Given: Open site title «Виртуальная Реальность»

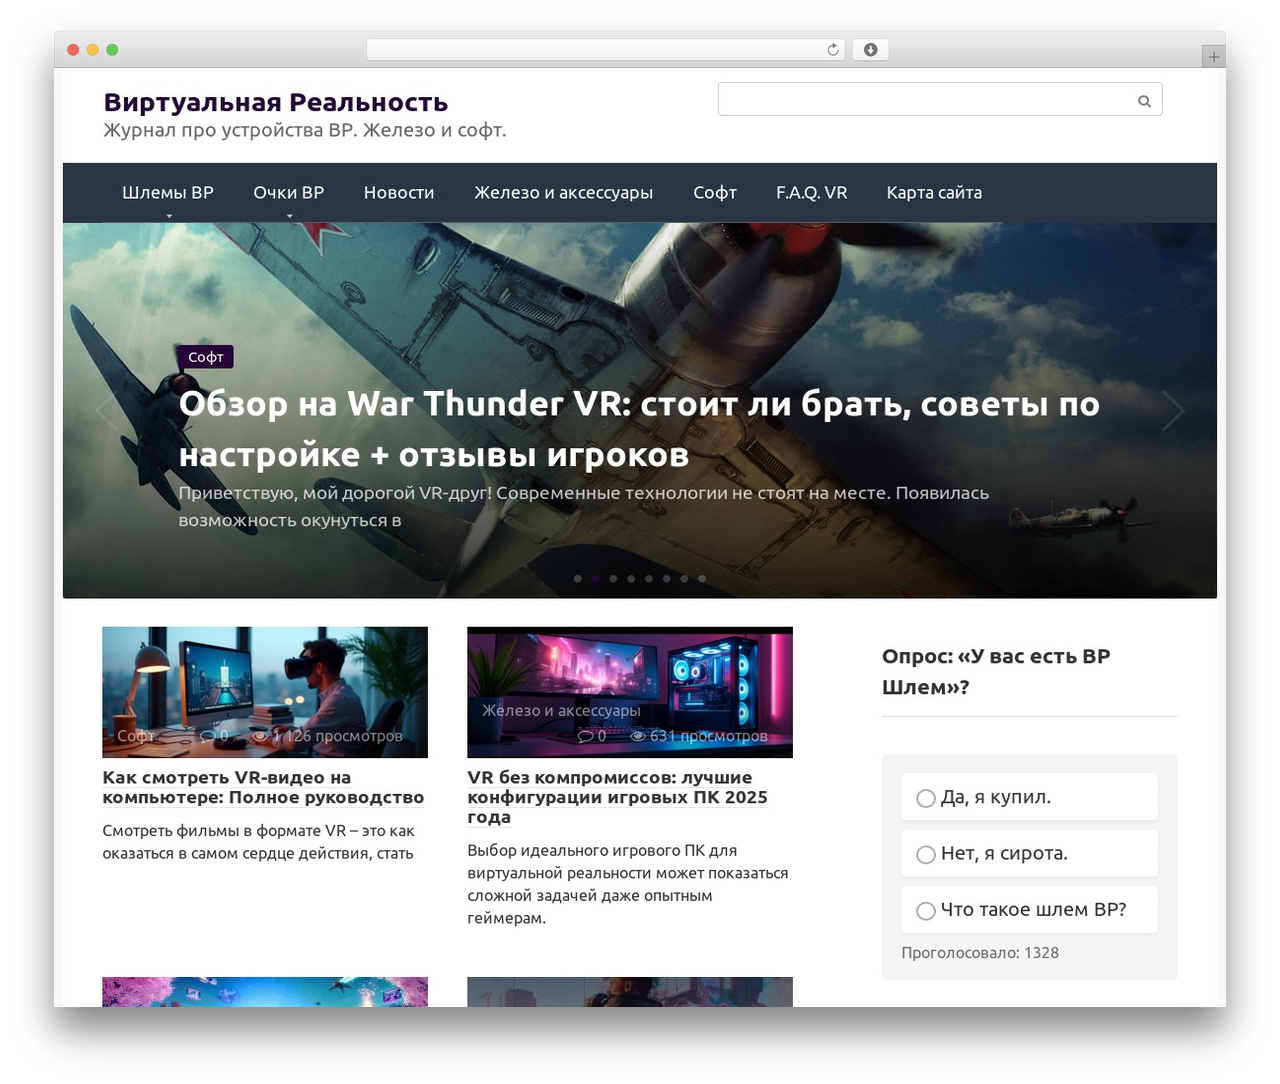Looking at the screenshot, I should pos(276,102).
